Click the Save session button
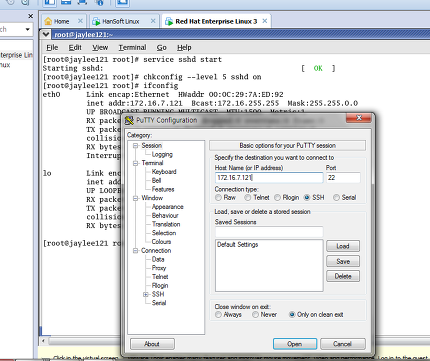430x361 pixels. pos(343,261)
